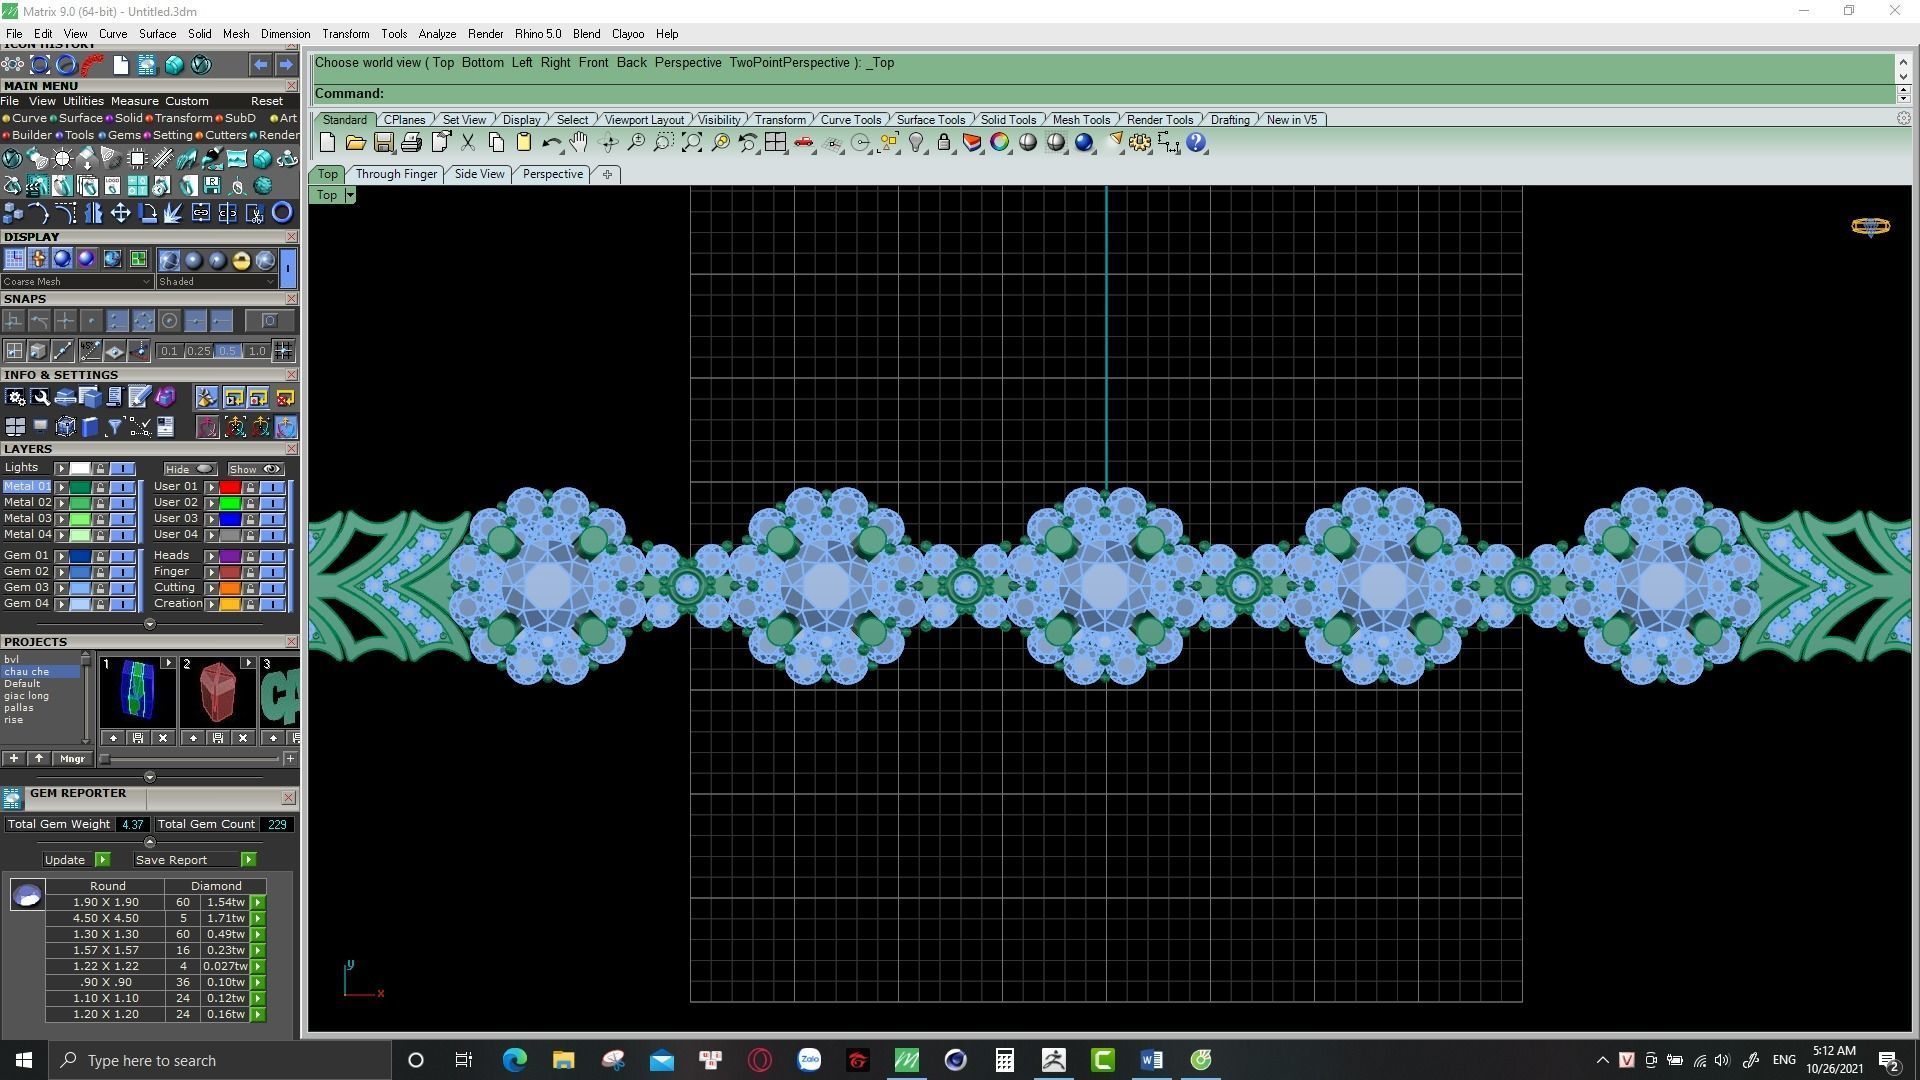Open the Curve Tools toolbar tab
This screenshot has height=1080, width=1920.
[850, 120]
